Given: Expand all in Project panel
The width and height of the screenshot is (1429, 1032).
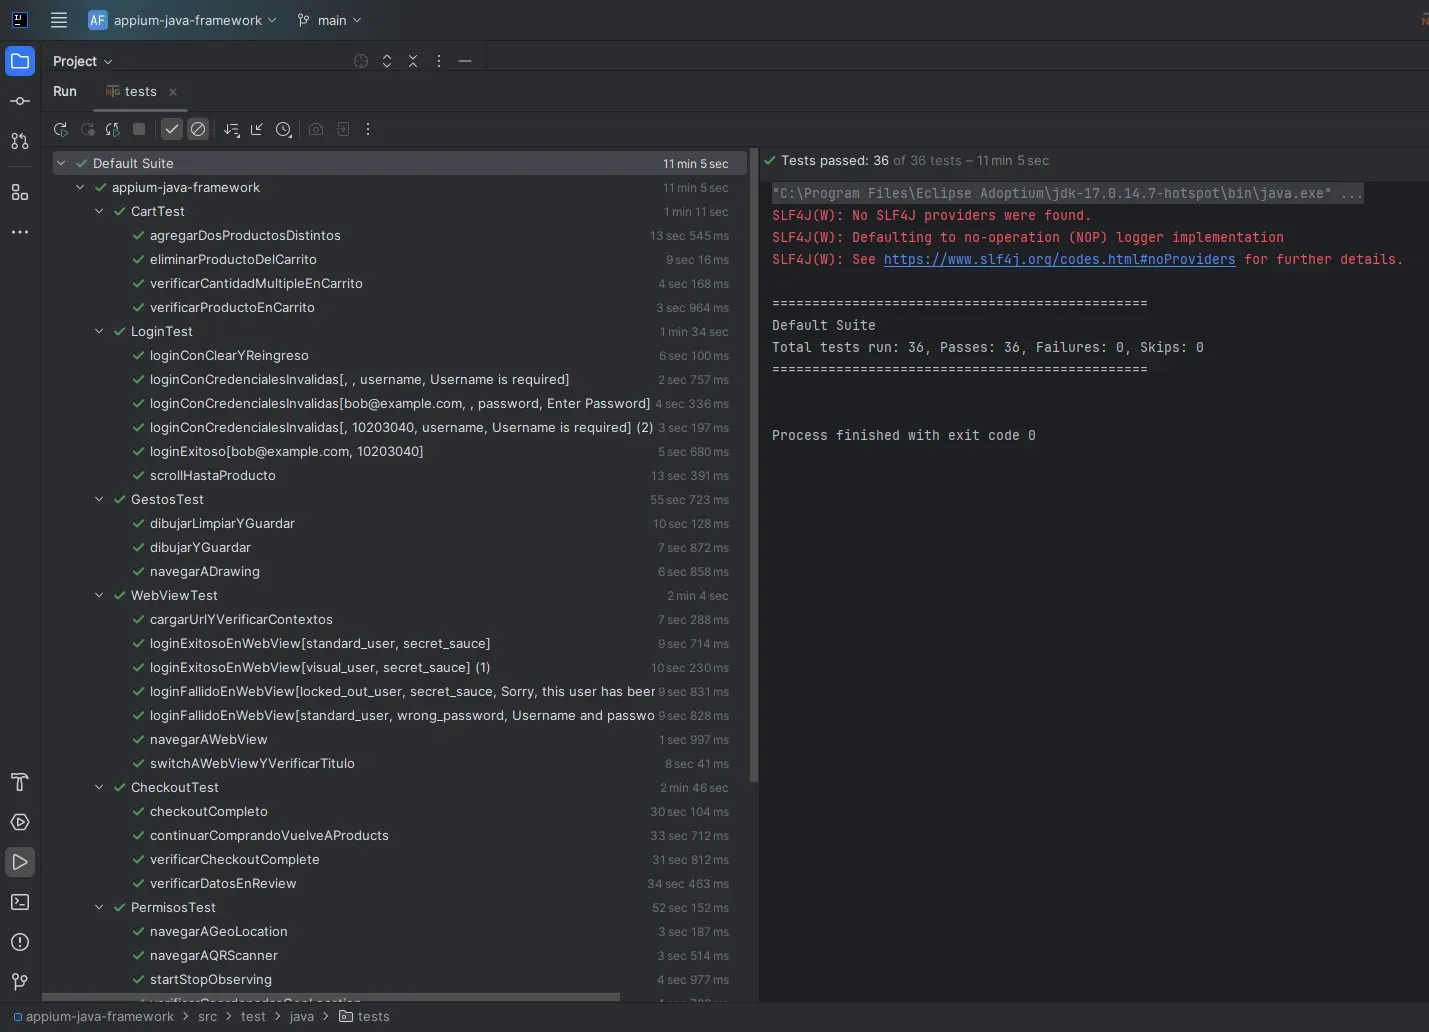Looking at the screenshot, I should pyautogui.click(x=387, y=61).
